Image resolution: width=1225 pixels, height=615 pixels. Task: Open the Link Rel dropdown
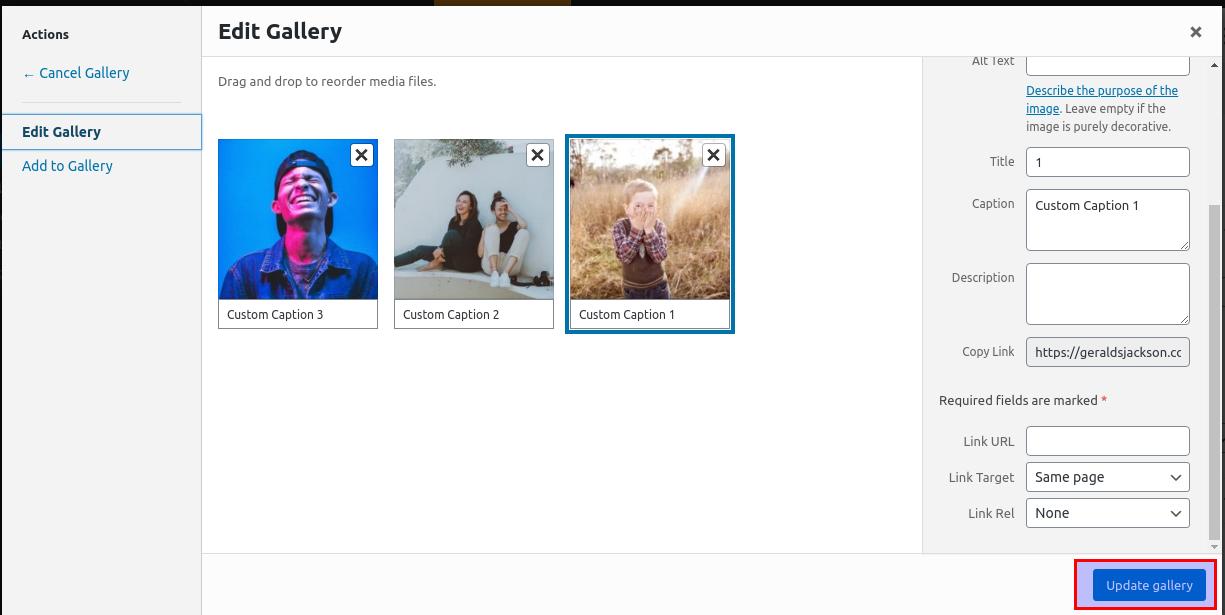[x=1108, y=513]
